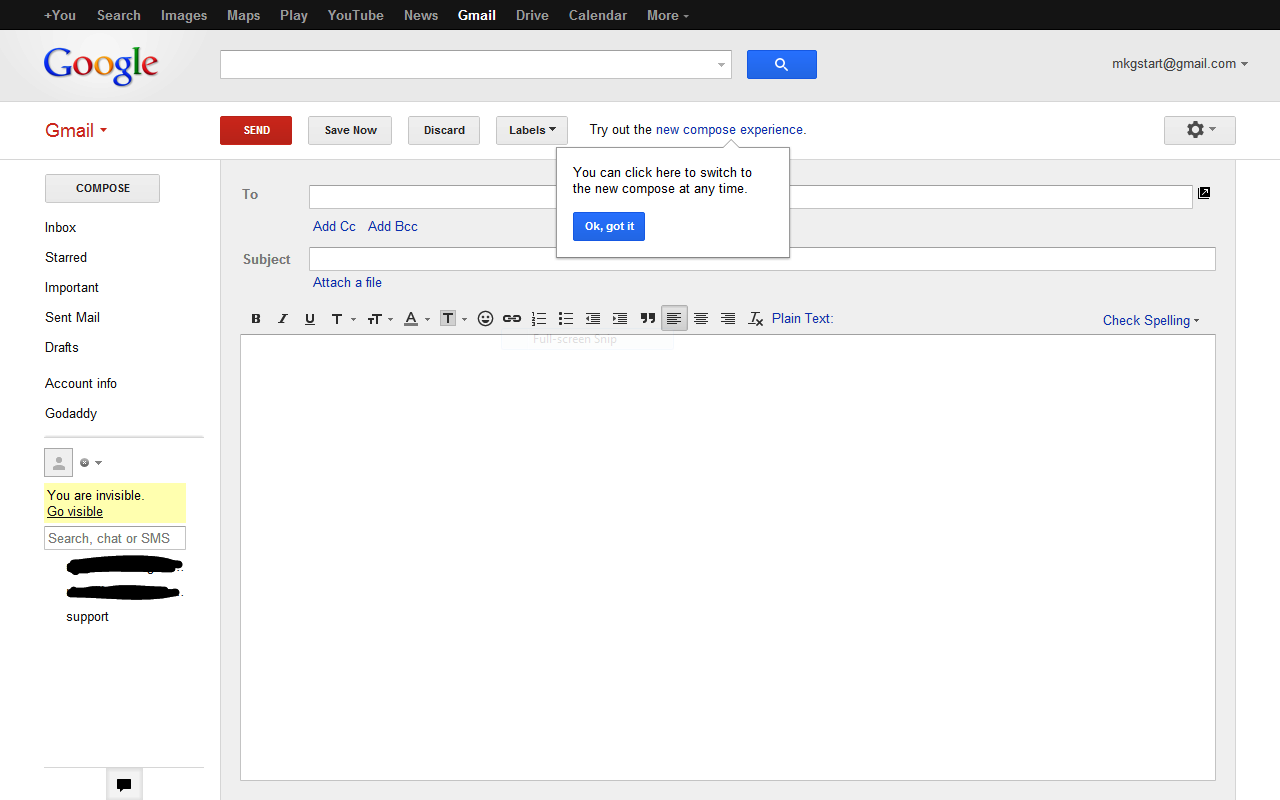Screen dimensions: 1280x800
Task: Pop out compose into new window
Action: pyautogui.click(x=1204, y=193)
